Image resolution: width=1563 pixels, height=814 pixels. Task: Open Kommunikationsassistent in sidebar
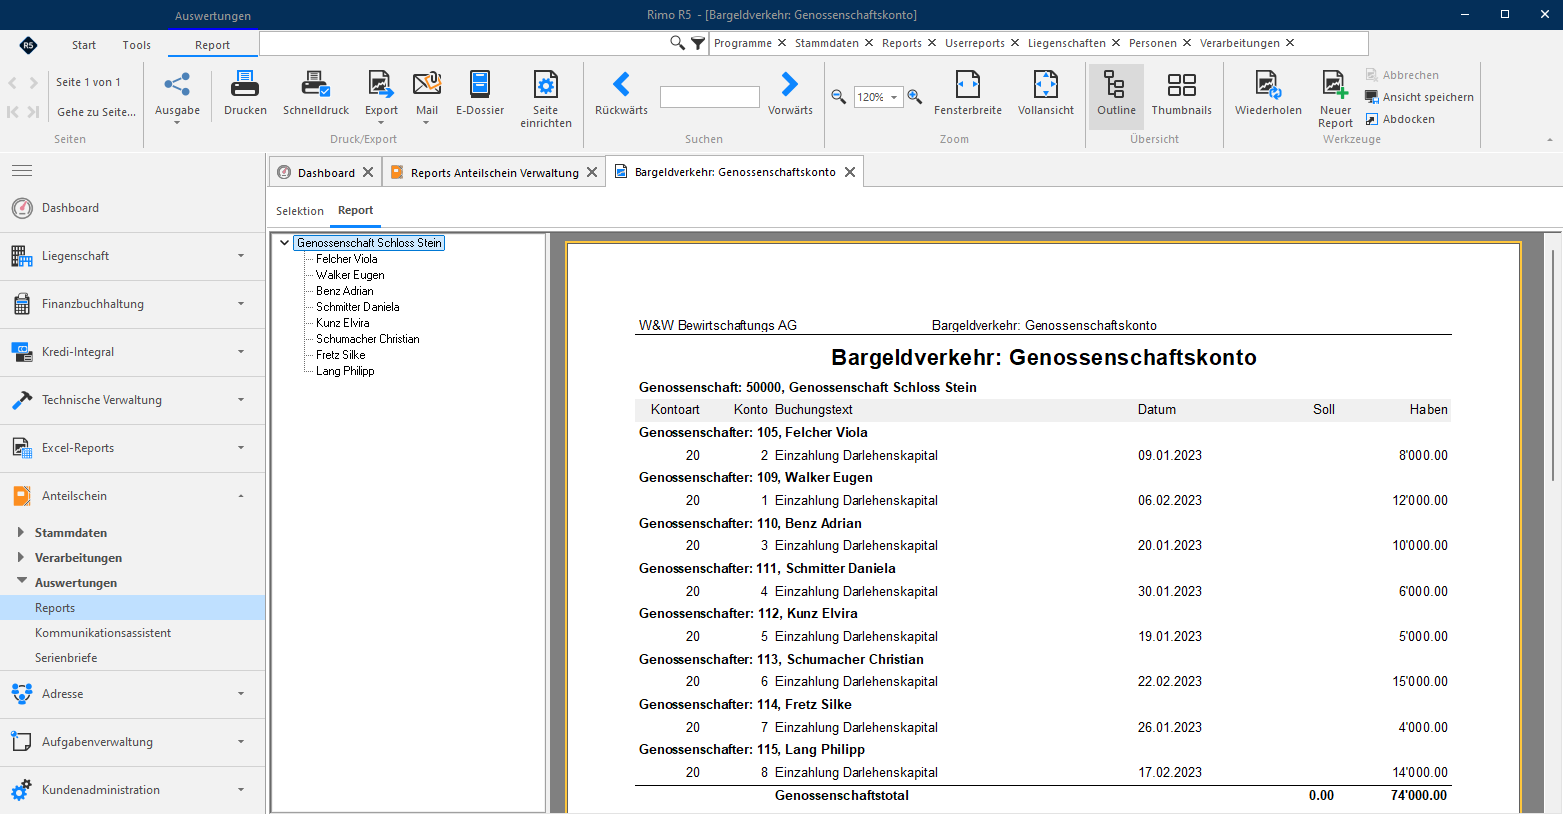[103, 633]
